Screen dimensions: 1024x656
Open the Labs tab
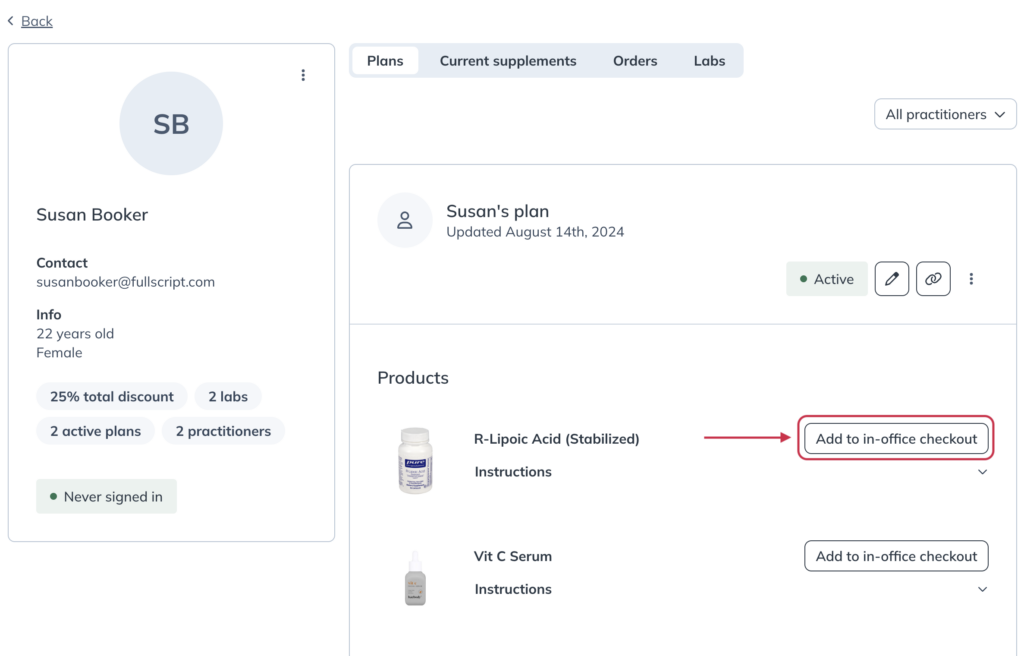[709, 61]
